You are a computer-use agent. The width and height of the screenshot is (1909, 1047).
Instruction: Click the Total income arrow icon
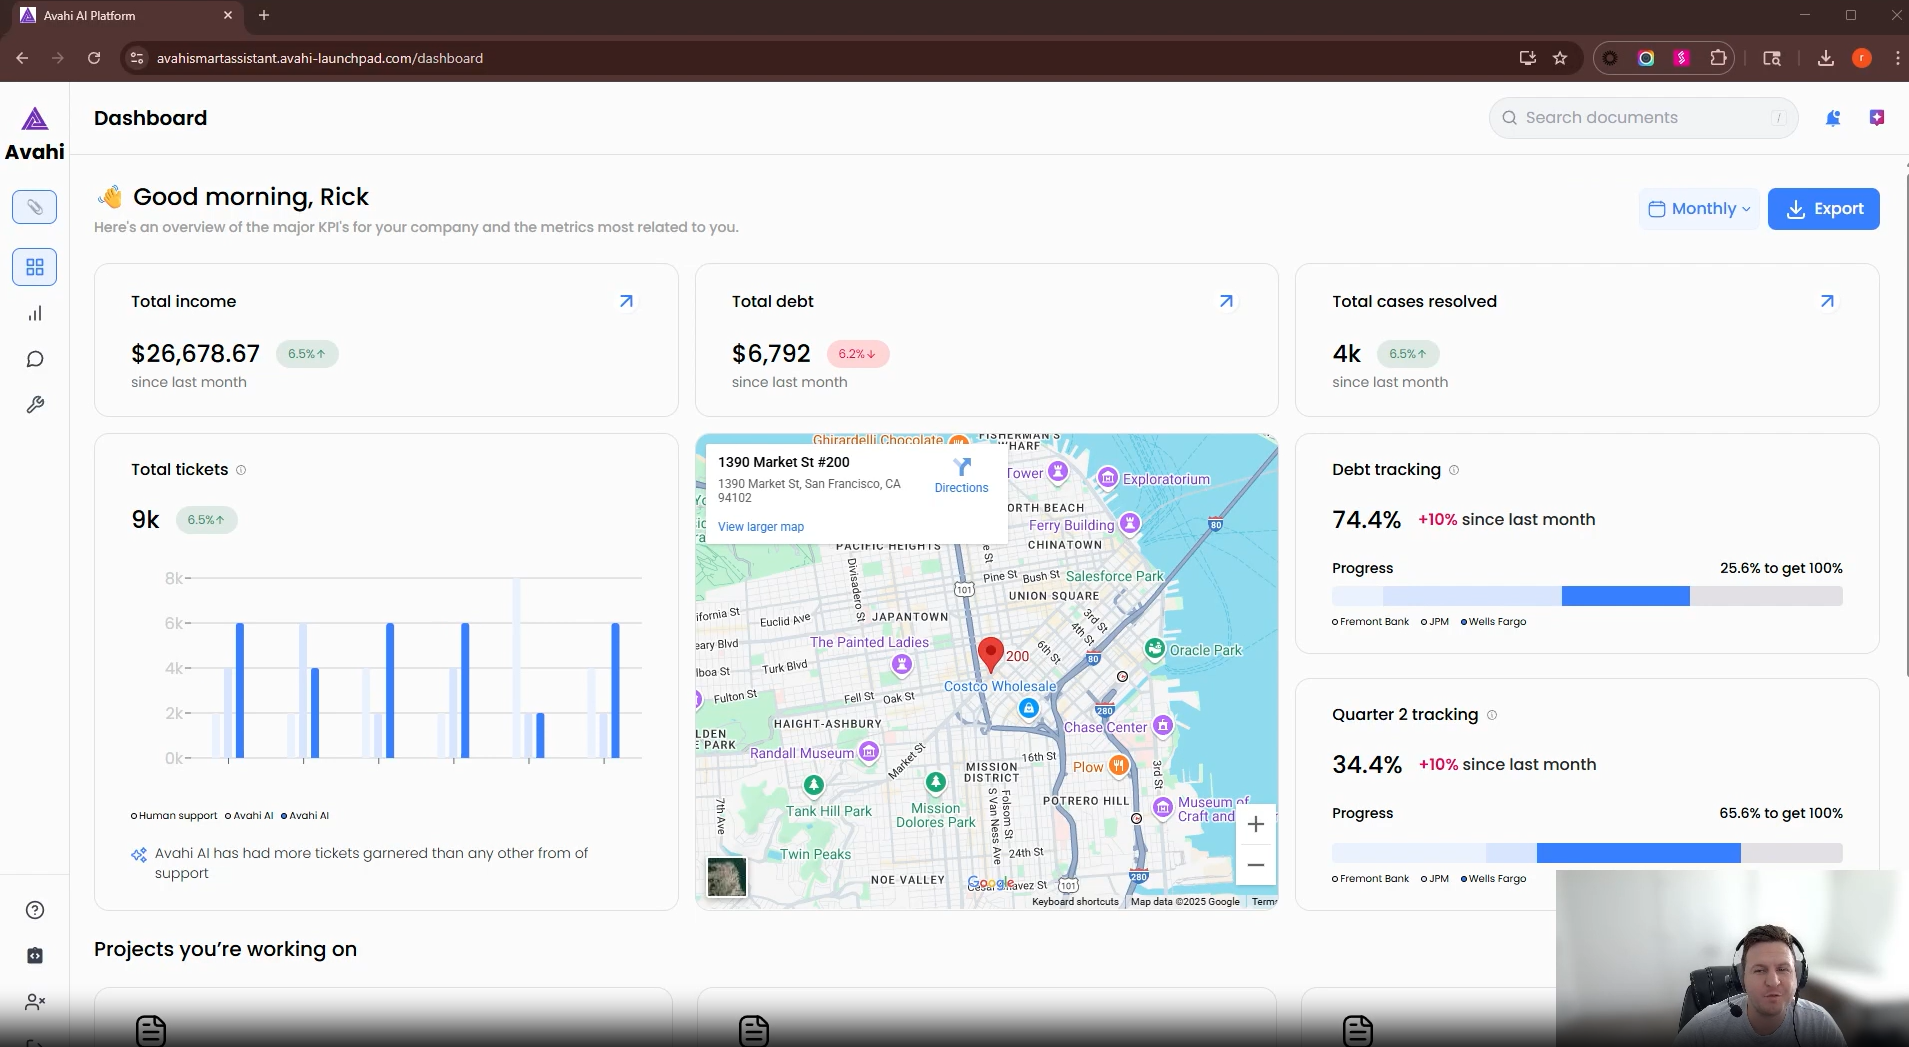pyautogui.click(x=626, y=301)
